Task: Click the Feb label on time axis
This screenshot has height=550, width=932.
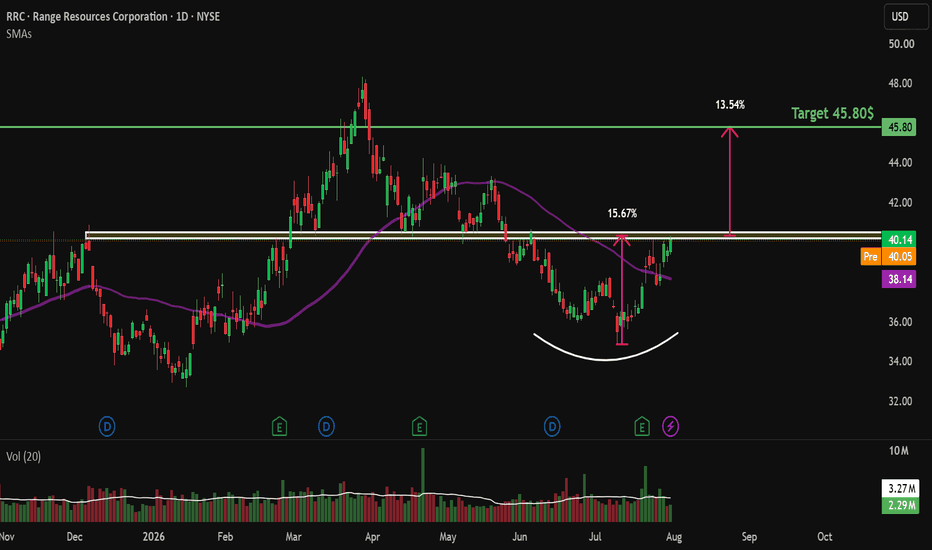Action: [225, 536]
